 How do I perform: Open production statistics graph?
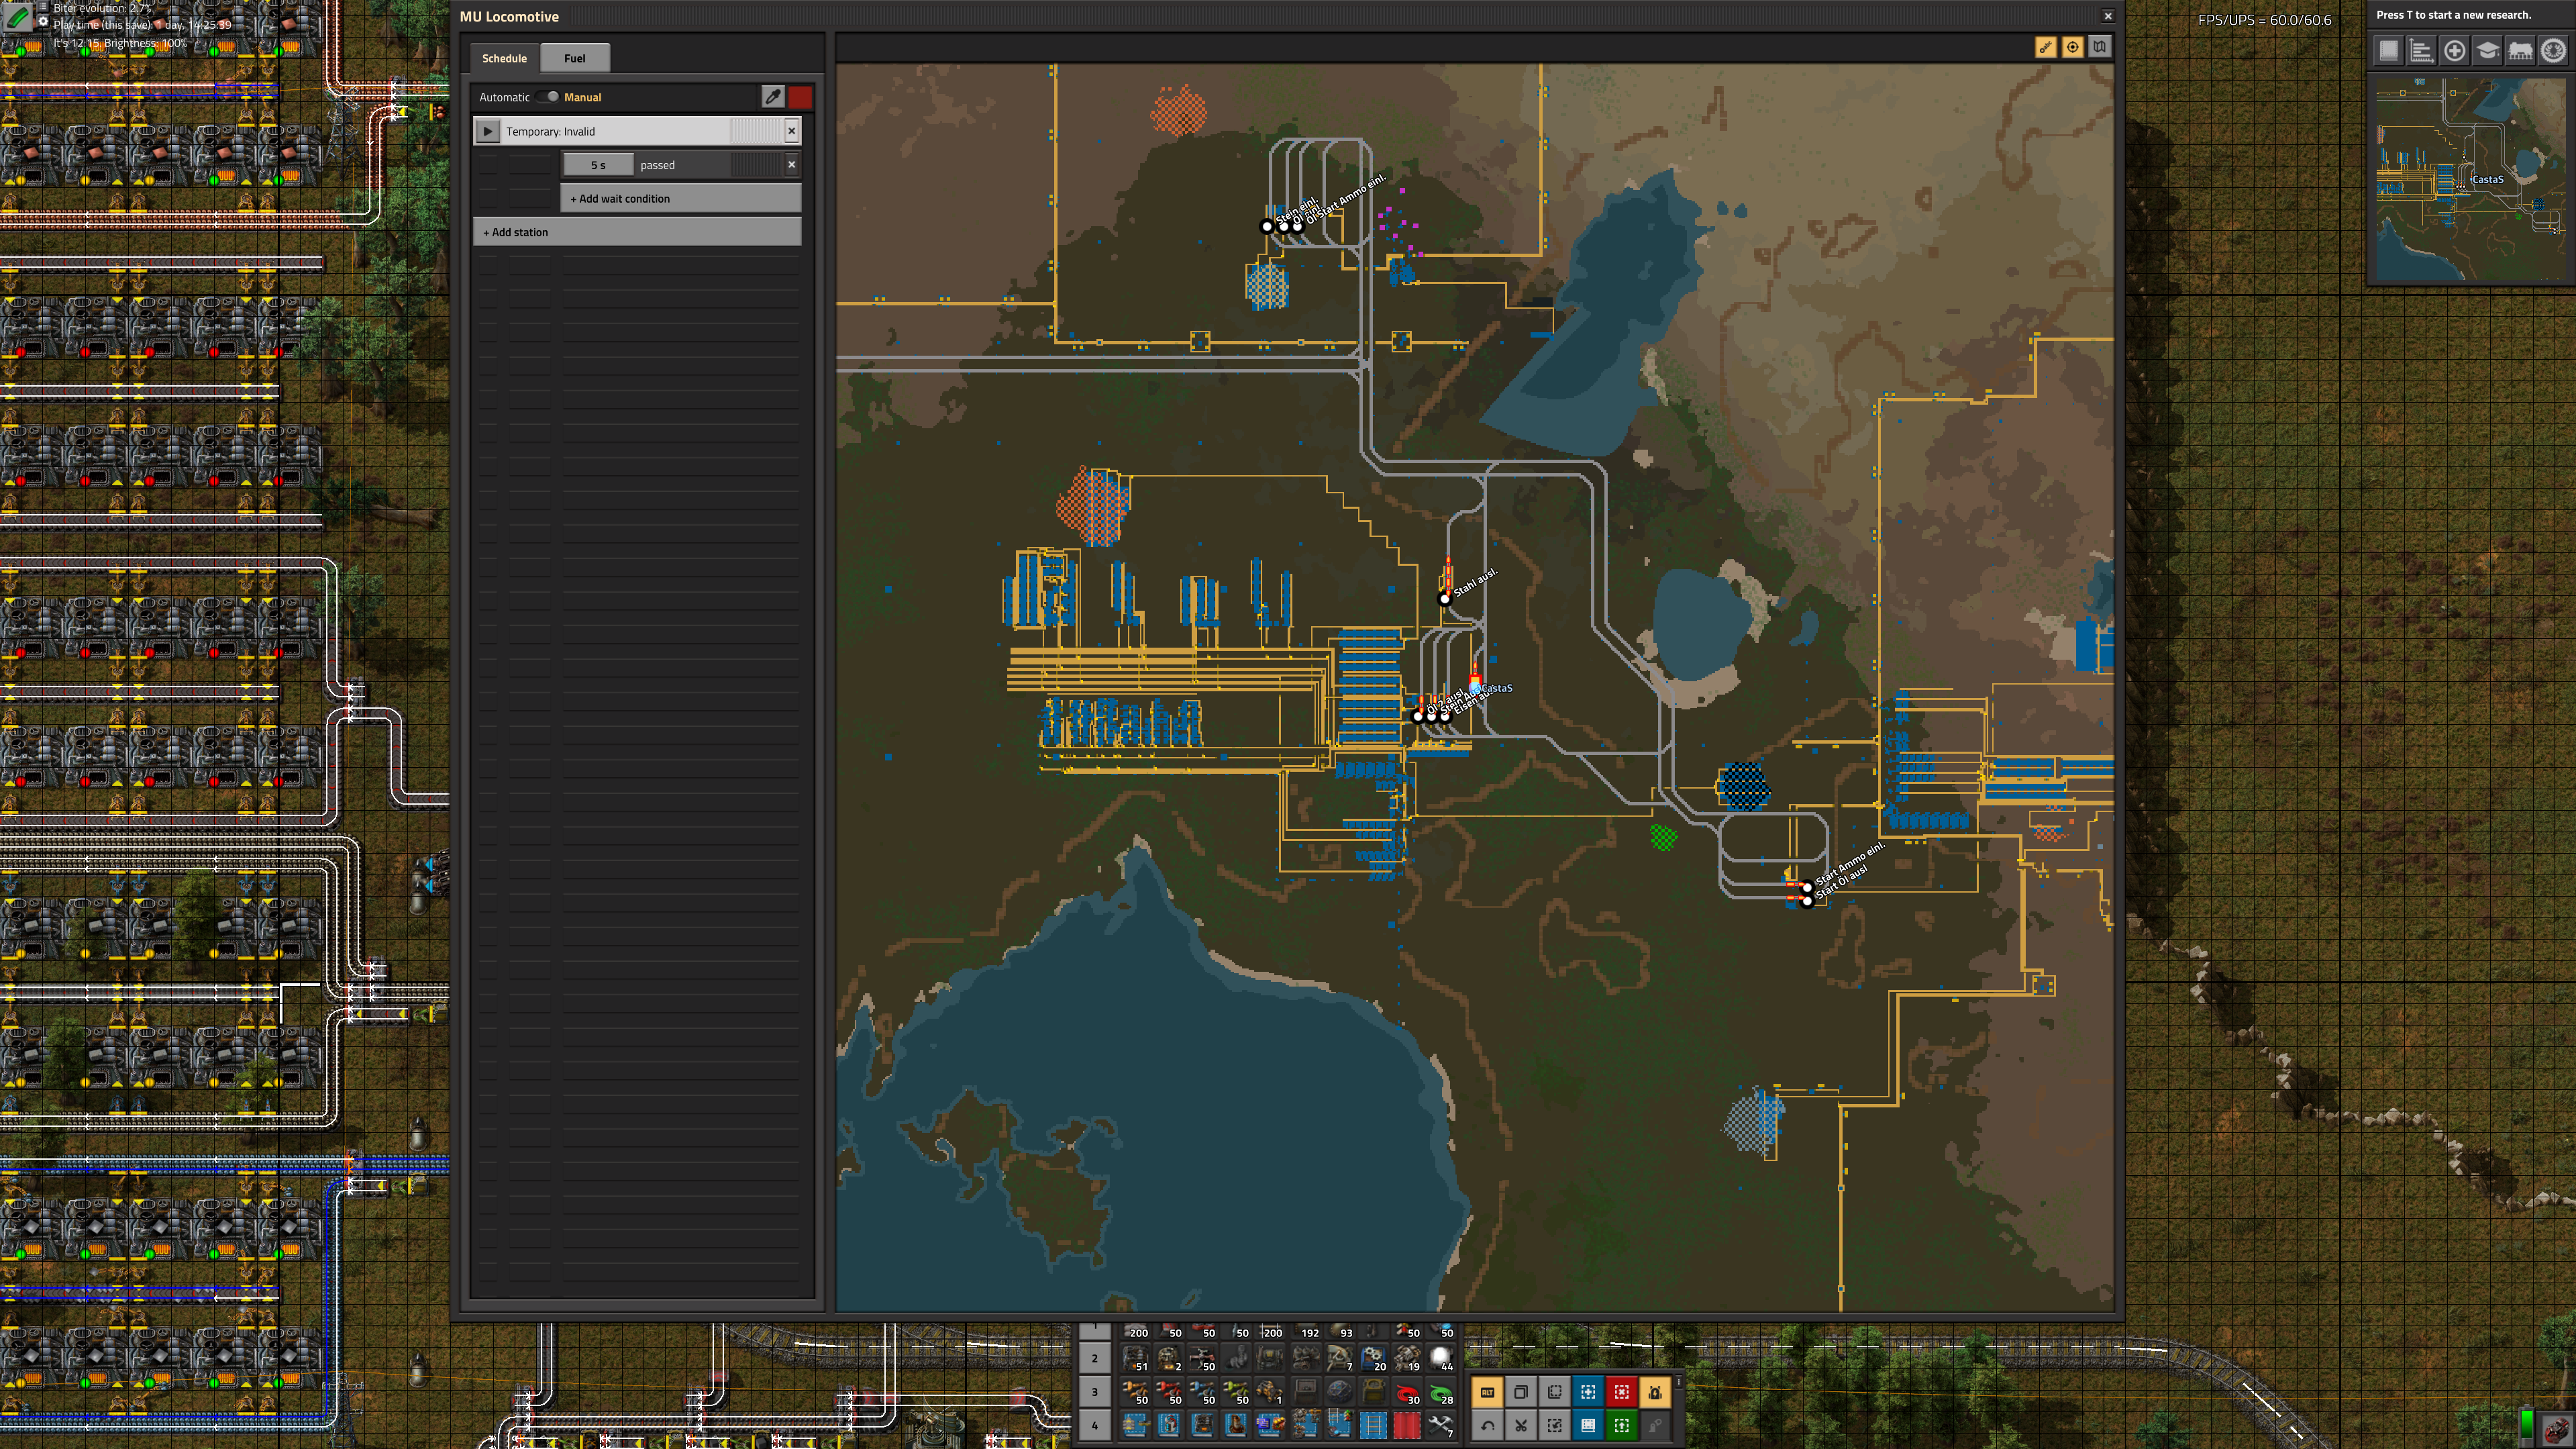click(x=2421, y=51)
